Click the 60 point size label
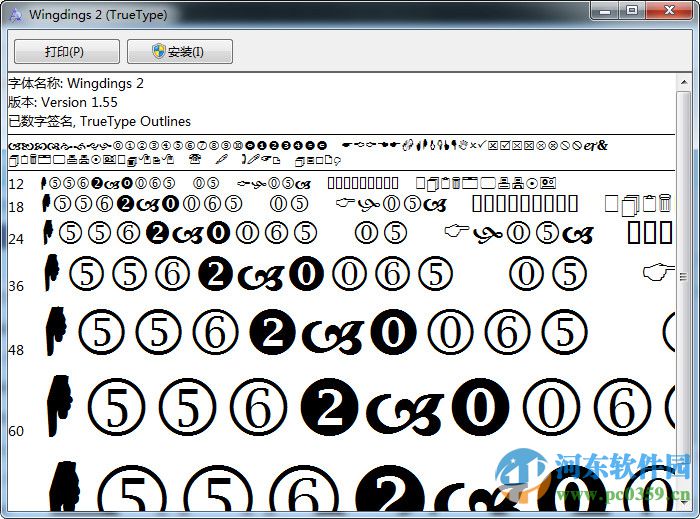Screen dimensions: 700x519 16,431
